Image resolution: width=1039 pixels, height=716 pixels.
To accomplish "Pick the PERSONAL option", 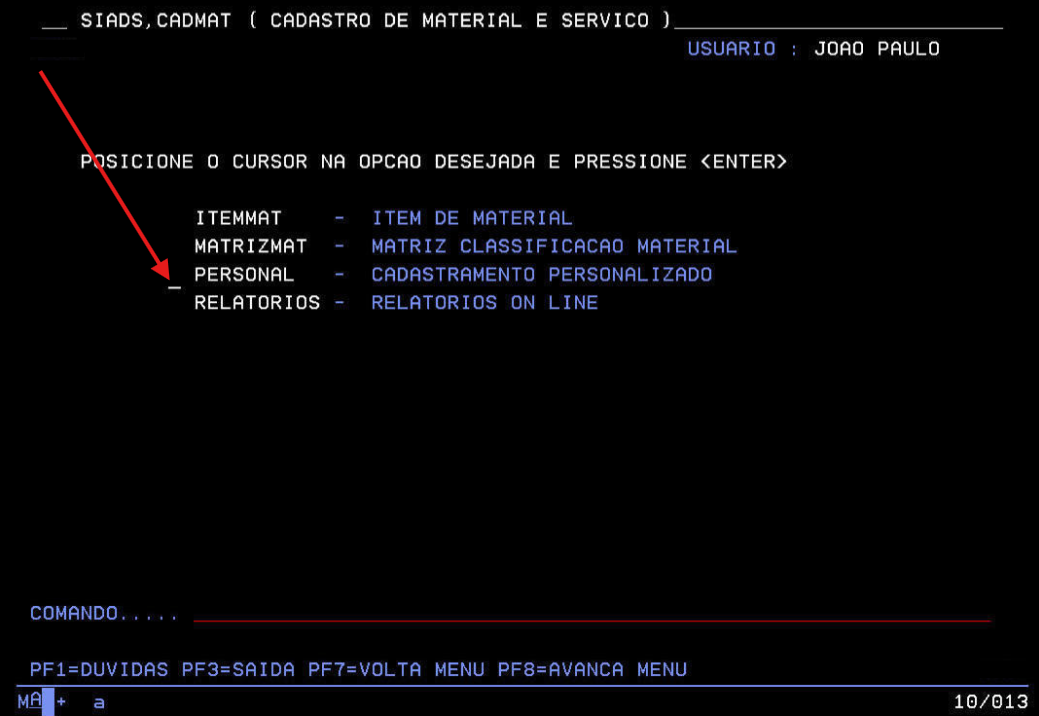I will click(244, 274).
